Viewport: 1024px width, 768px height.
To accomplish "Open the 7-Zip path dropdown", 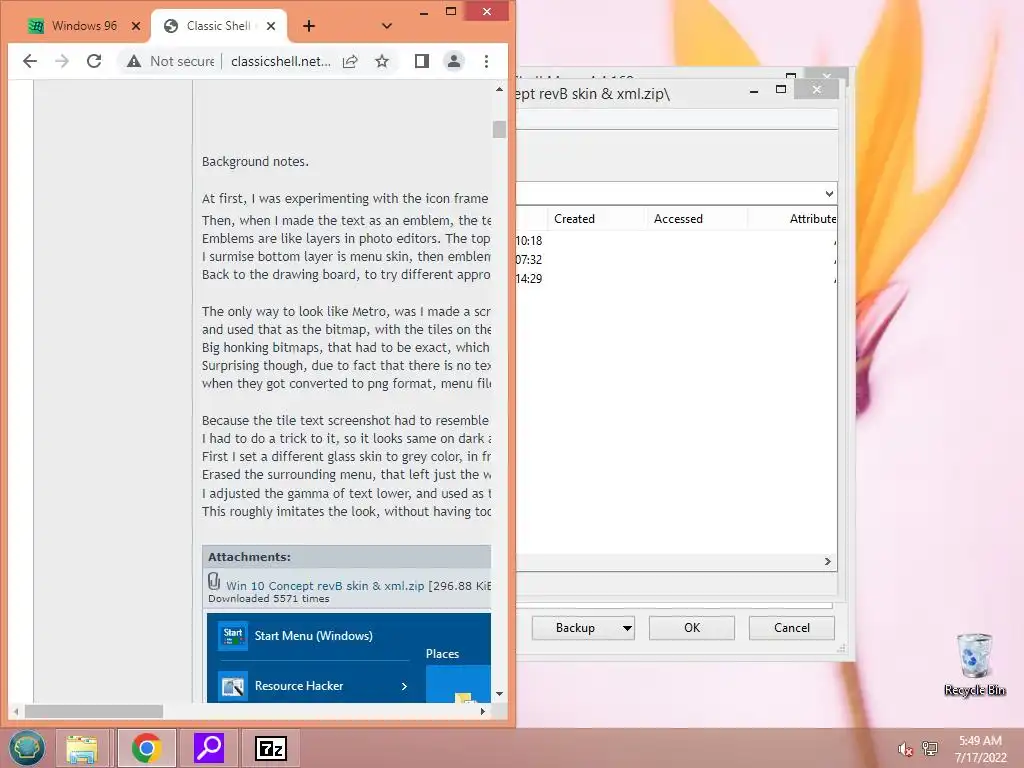I will click(829, 193).
